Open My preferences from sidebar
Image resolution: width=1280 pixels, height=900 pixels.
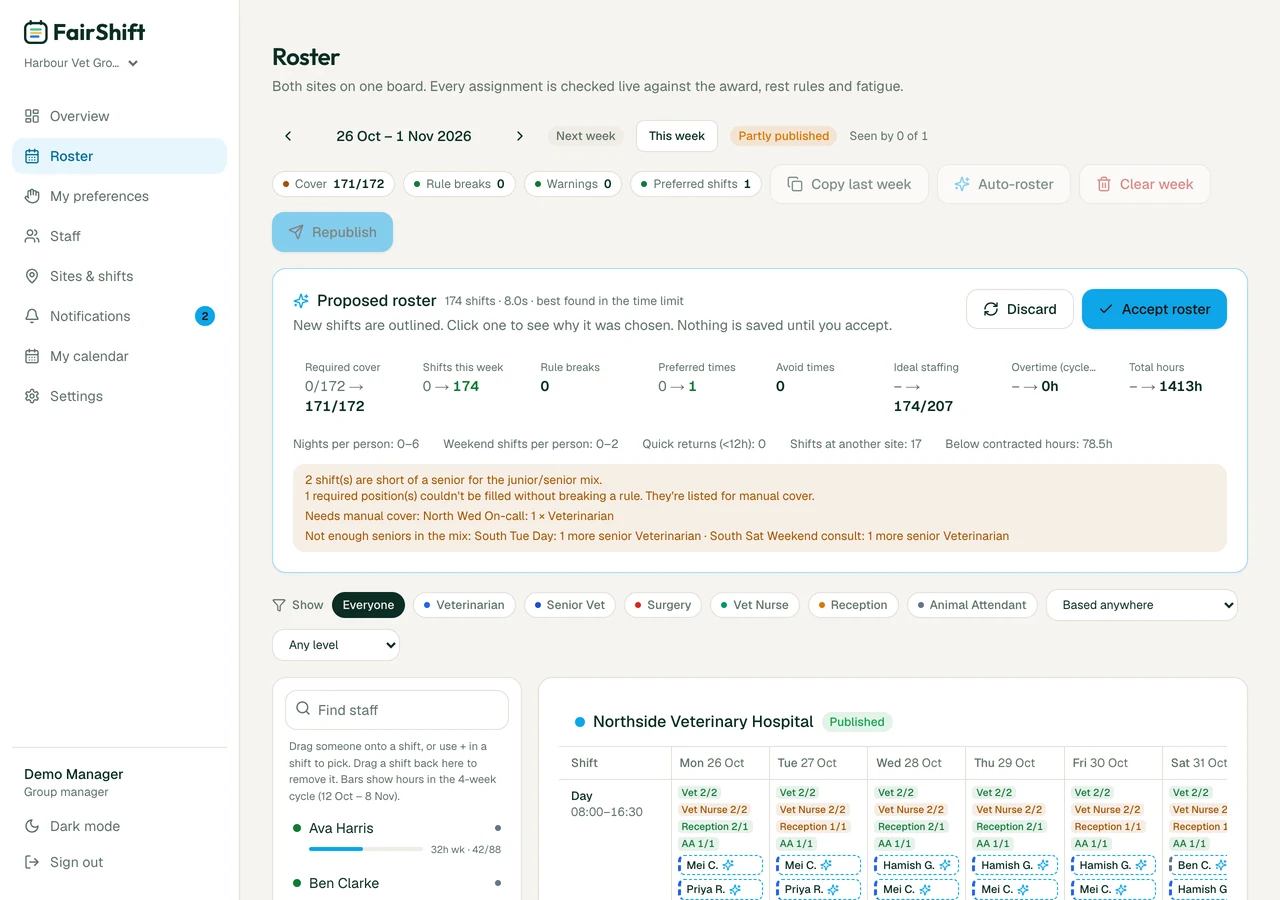[x=119, y=196]
